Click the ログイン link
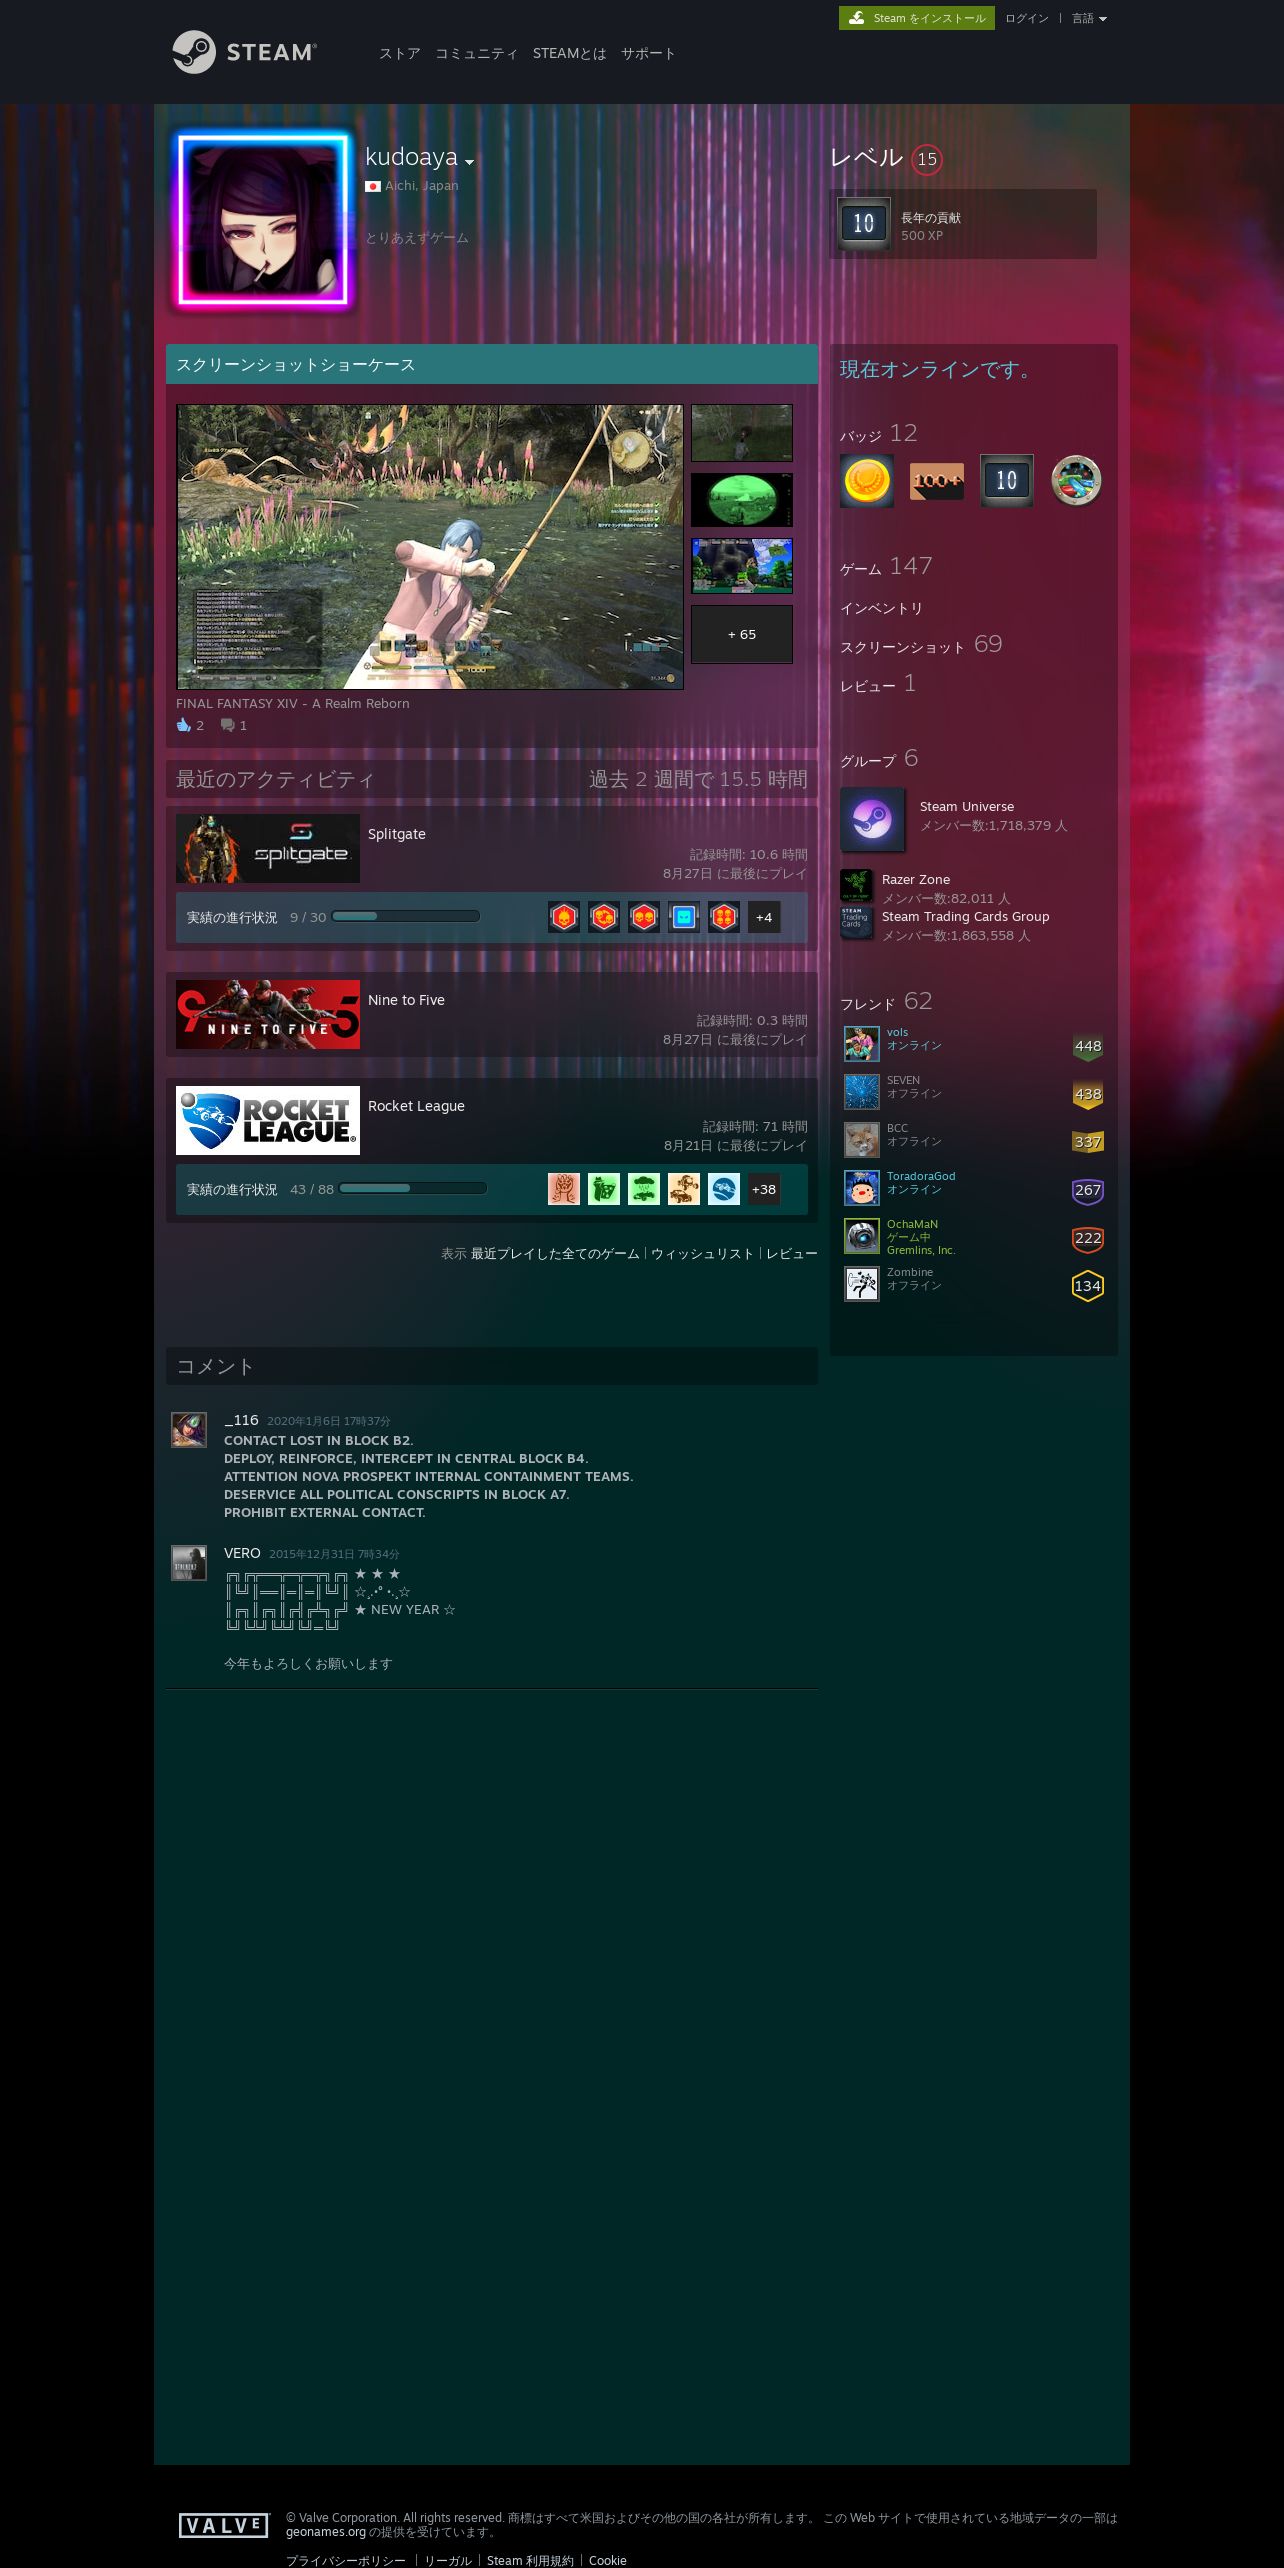The width and height of the screenshot is (1284, 2568). point(1027,18)
